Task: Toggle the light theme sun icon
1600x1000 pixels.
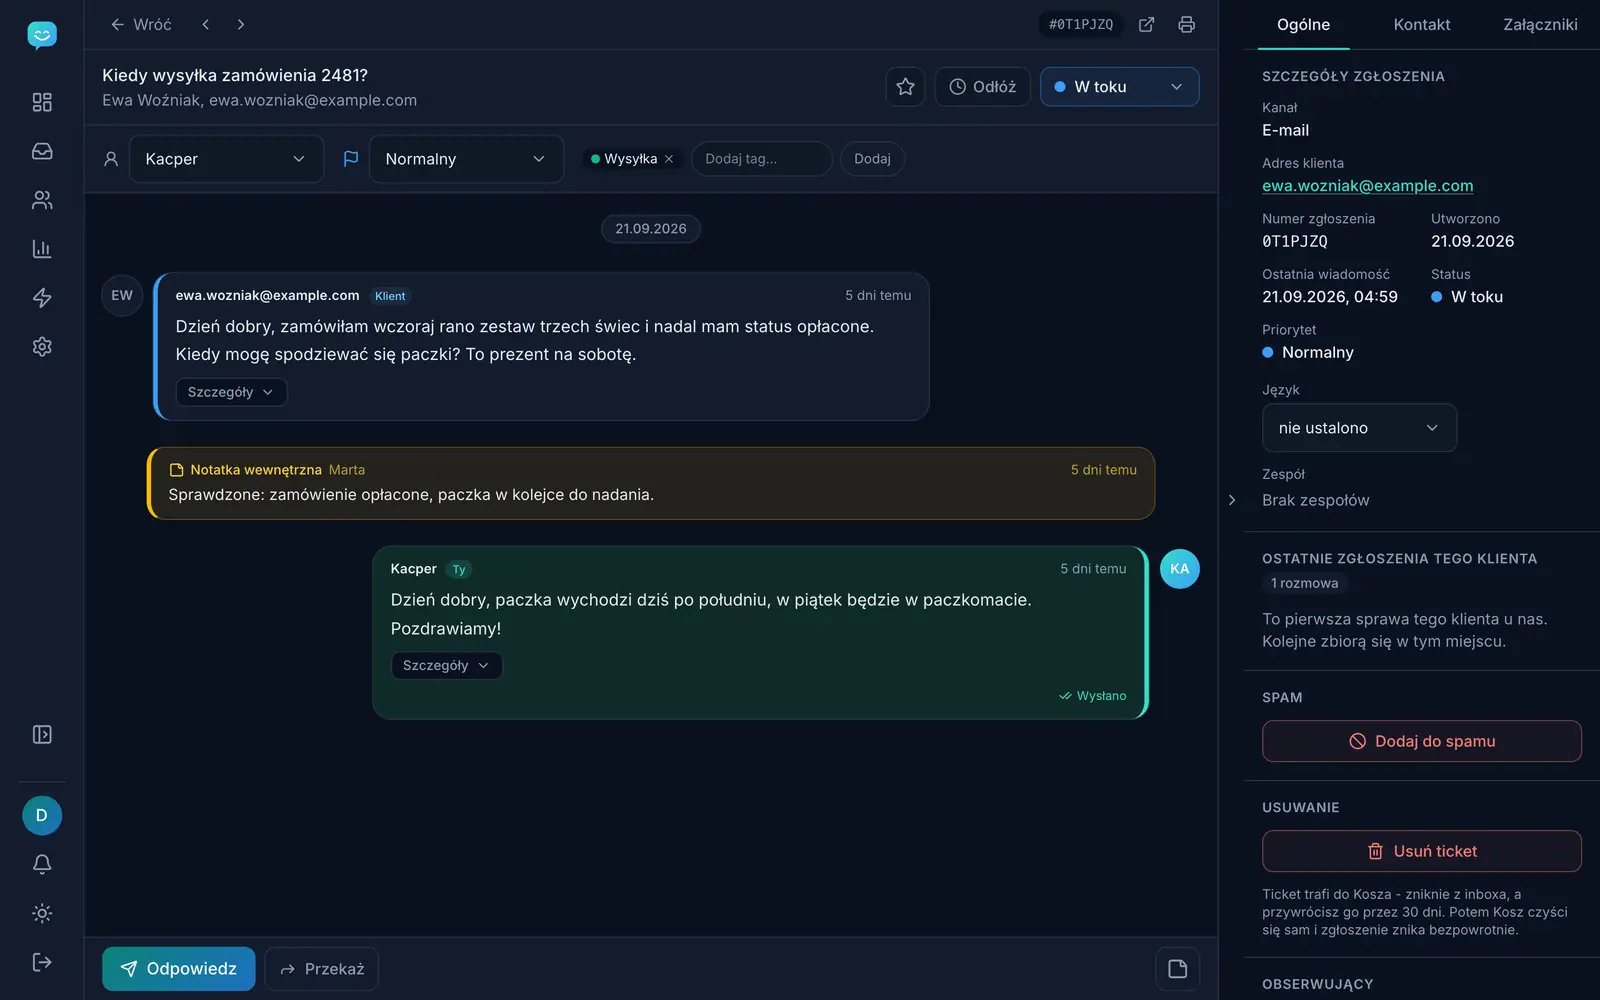Action: click(42, 913)
